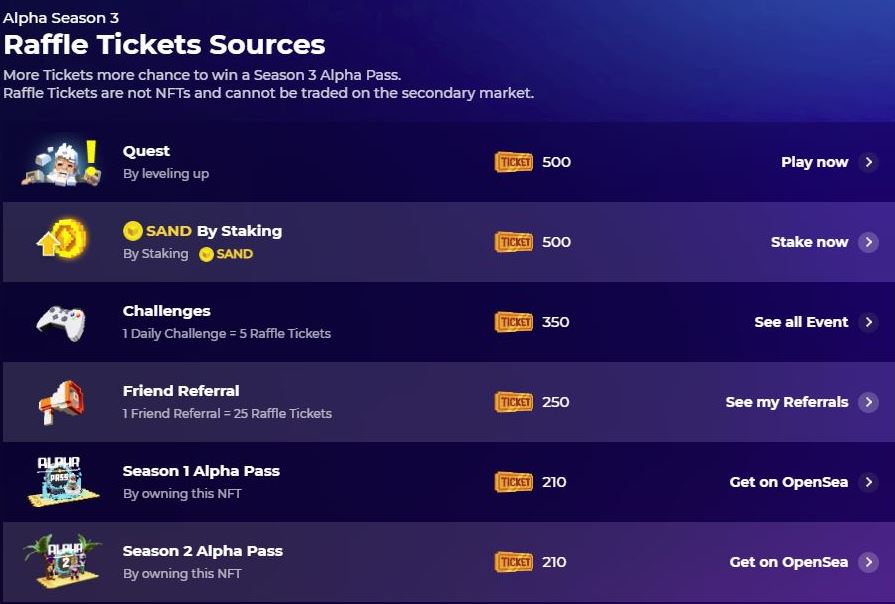The height and width of the screenshot is (604, 895).
Task: Open the Play now link
Action: [x=814, y=162]
